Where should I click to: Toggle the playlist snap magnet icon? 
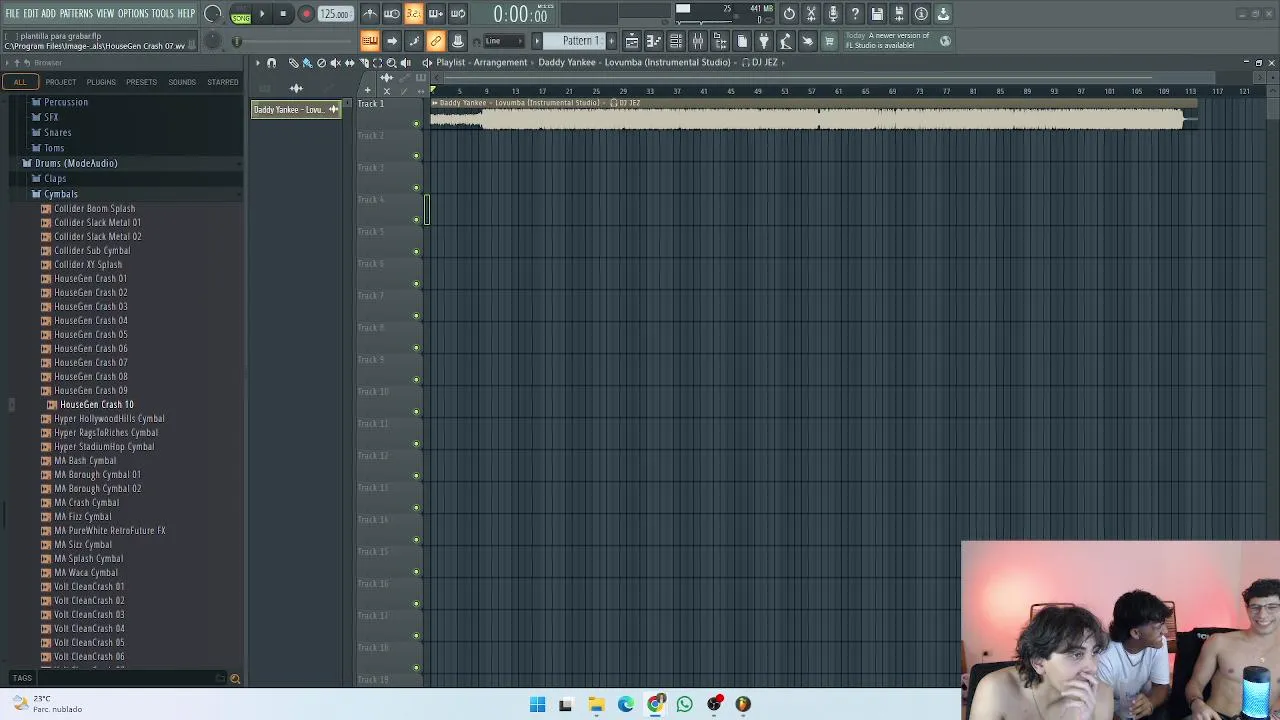click(271, 63)
